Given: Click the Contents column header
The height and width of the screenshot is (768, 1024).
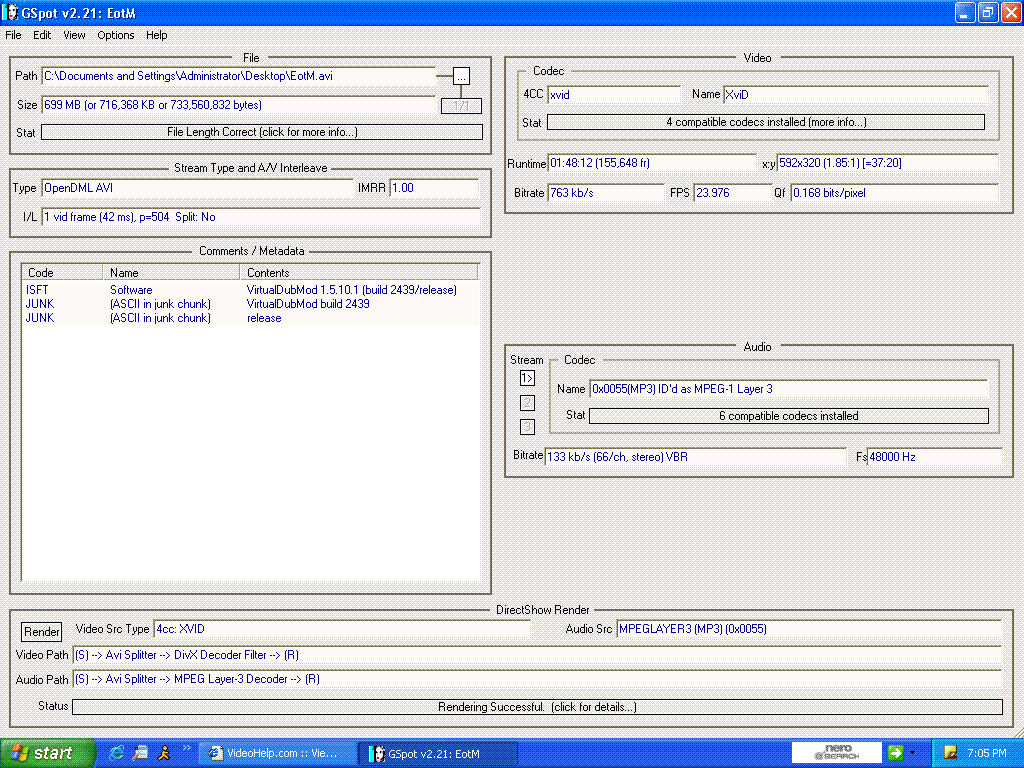Looking at the screenshot, I should coord(359,272).
